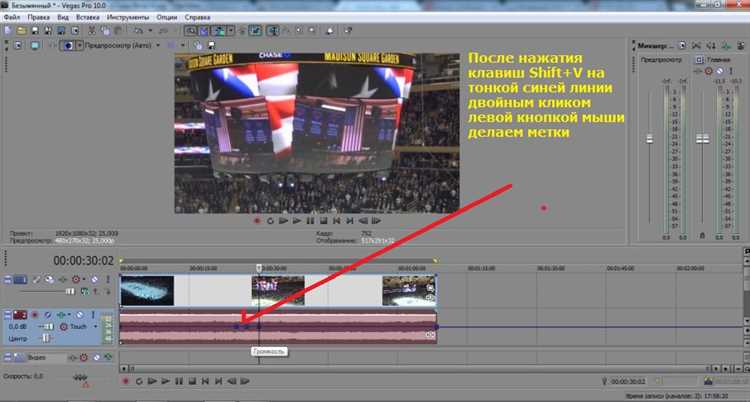Open project Properties from the main toolbar
This screenshot has width=750, height=402.
[75, 31]
